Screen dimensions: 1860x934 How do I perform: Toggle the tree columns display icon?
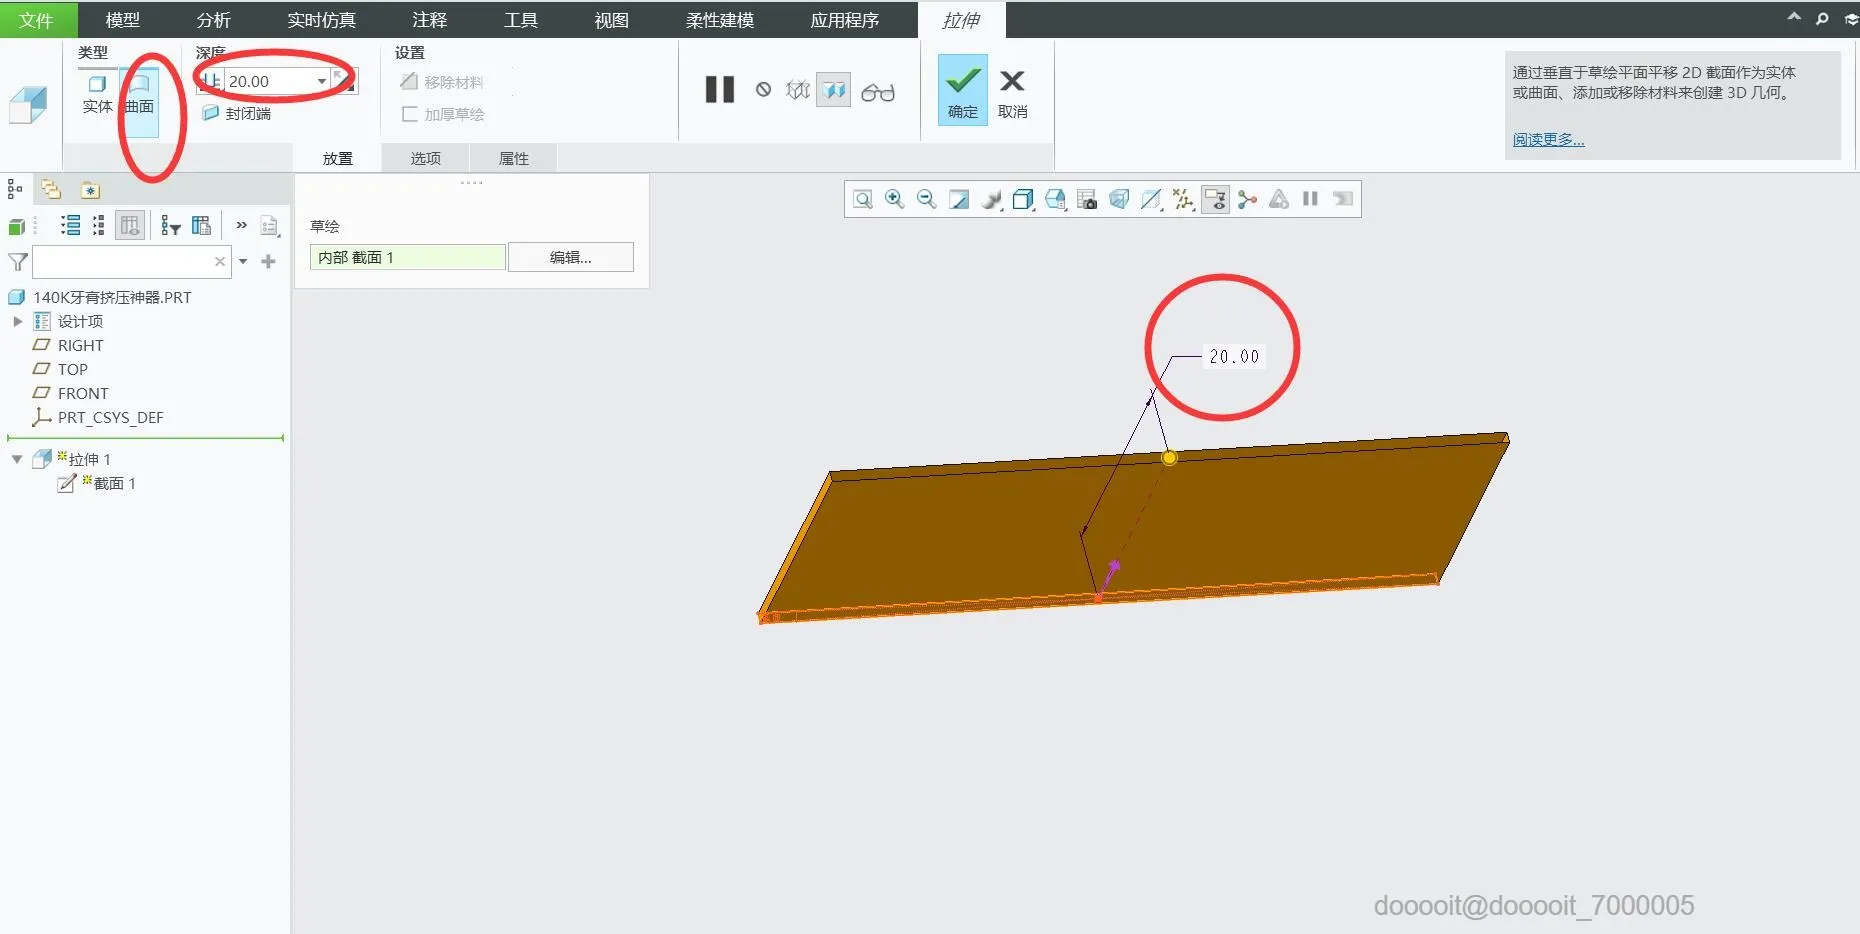pos(130,225)
